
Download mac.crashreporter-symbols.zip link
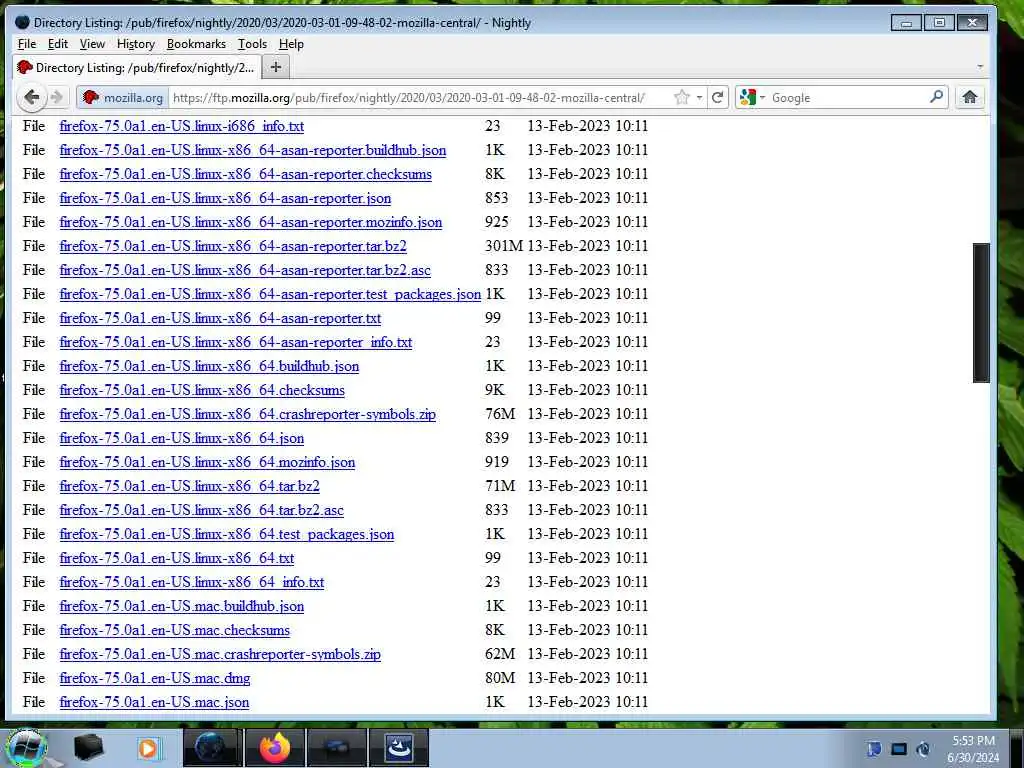click(220, 654)
